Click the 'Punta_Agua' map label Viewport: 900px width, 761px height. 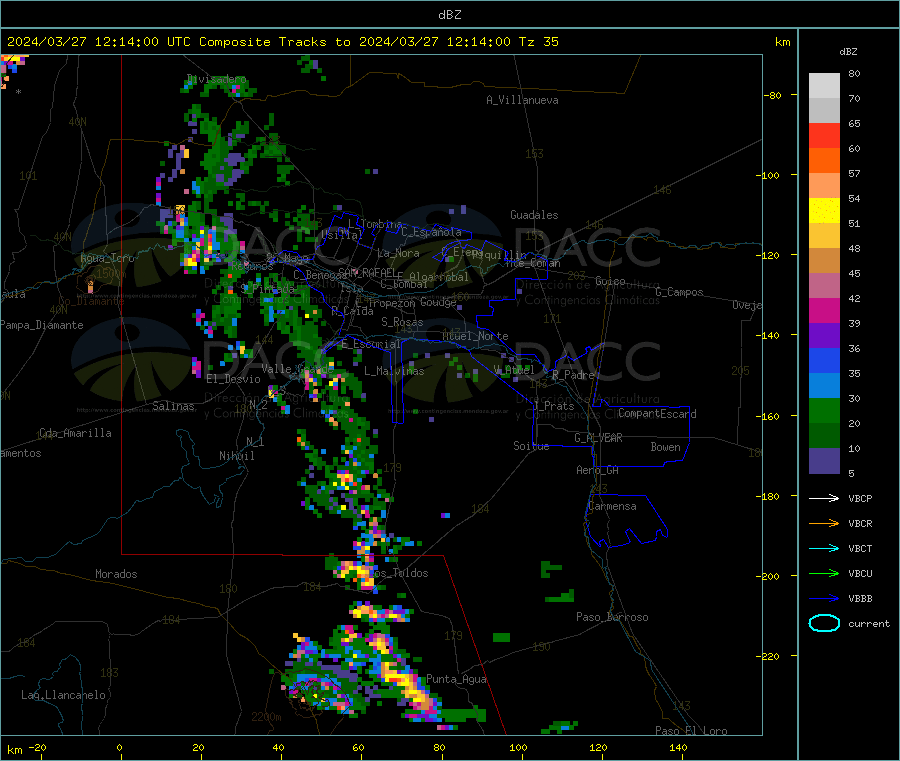coord(456,679)
